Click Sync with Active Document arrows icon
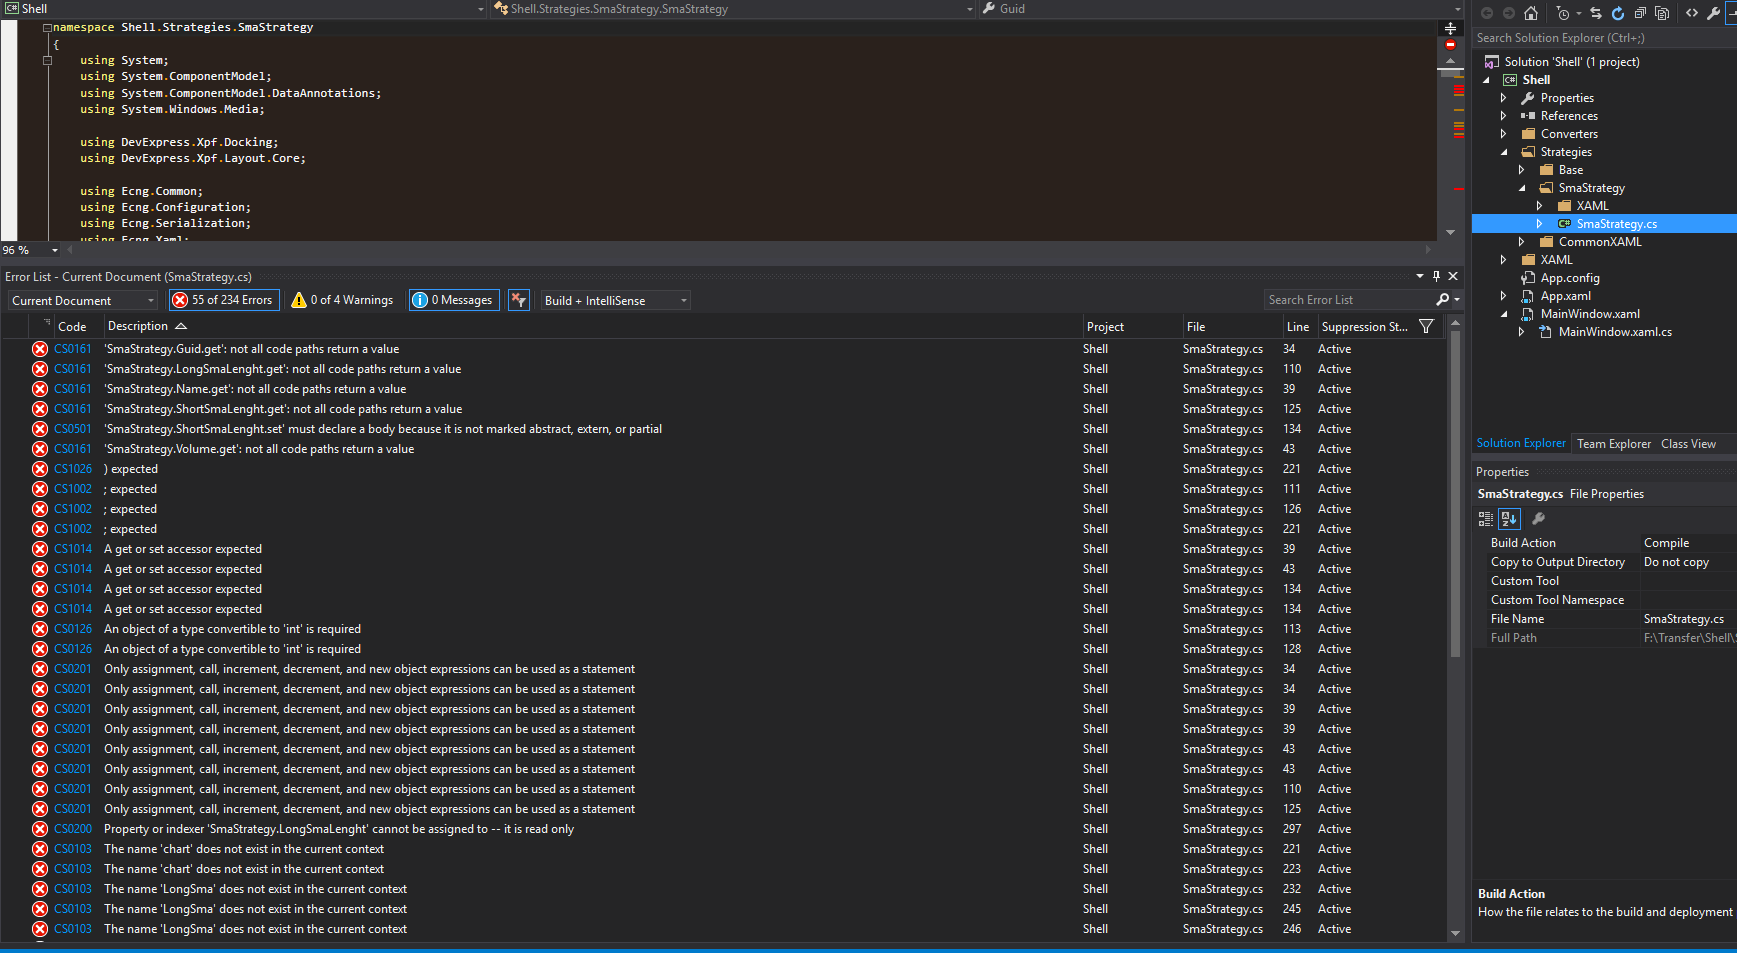This screenshot has width=1737, height=953. click(1596, 13)
